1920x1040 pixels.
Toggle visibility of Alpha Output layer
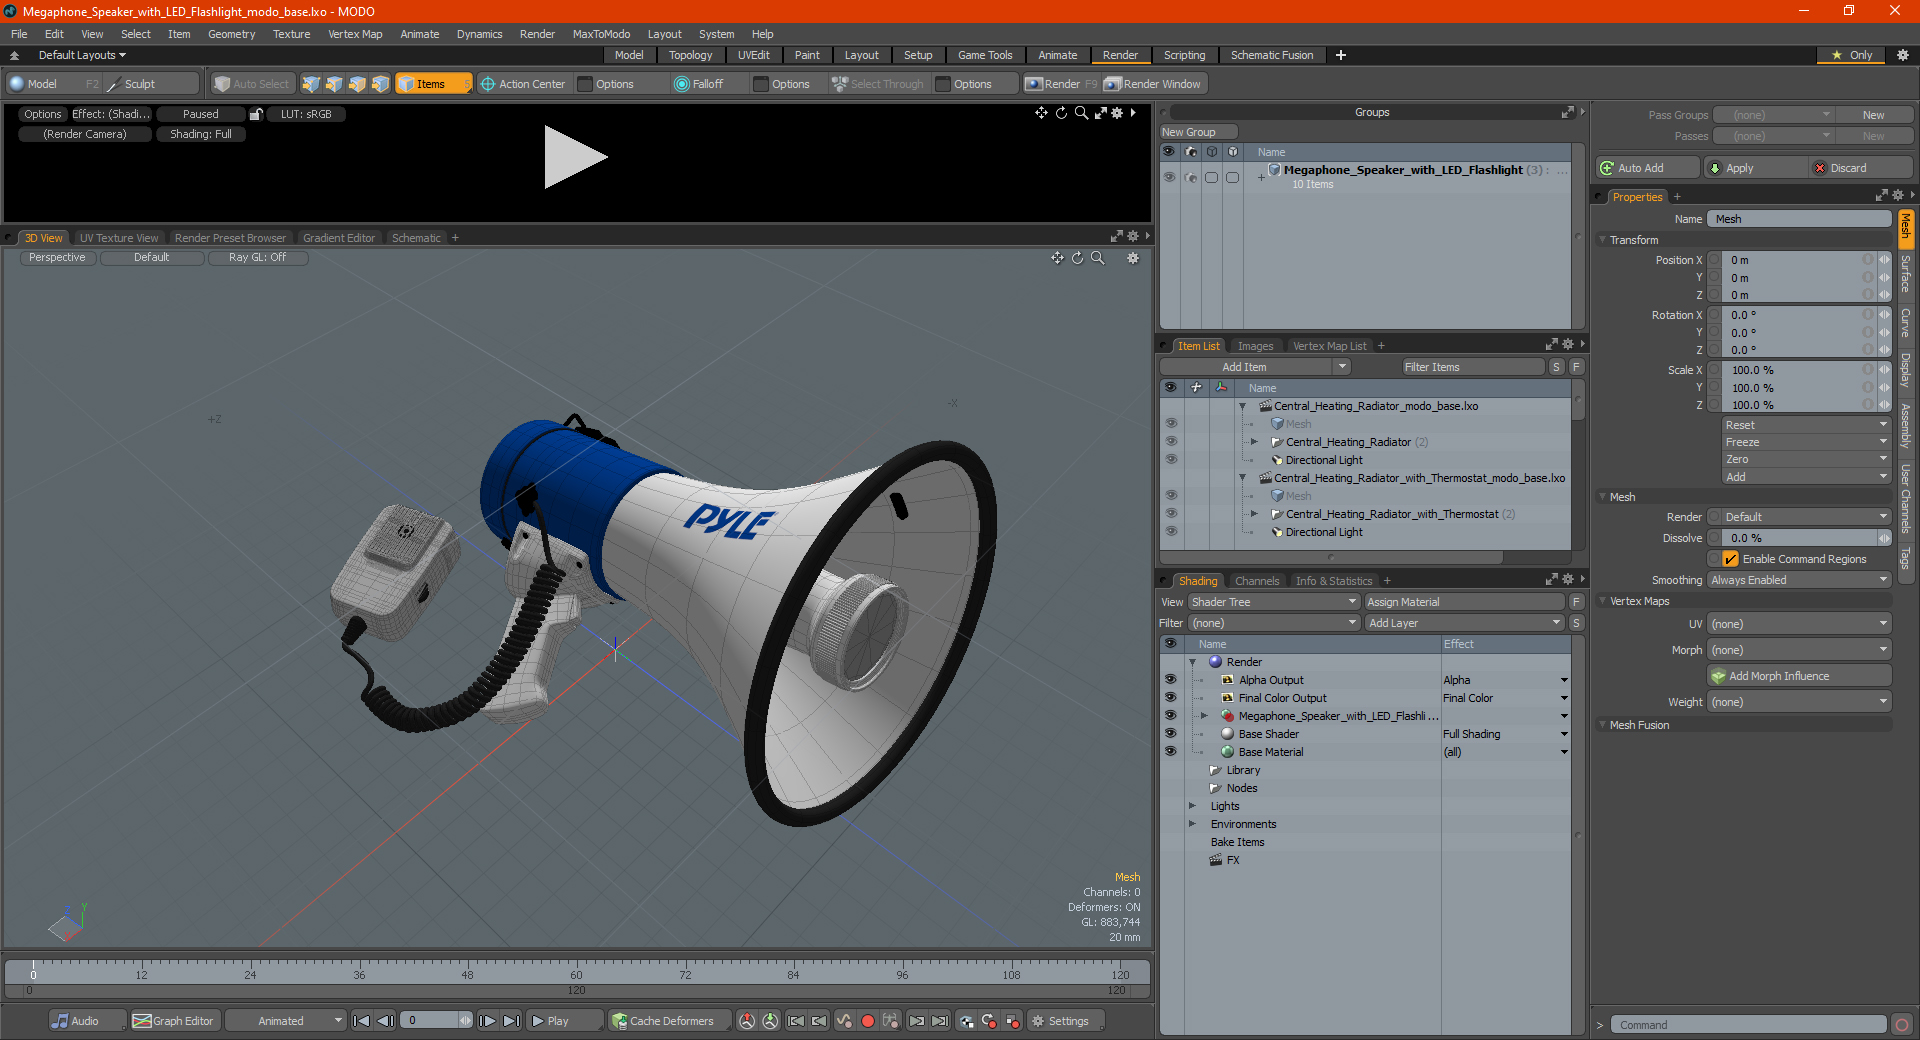(1170, 680)
